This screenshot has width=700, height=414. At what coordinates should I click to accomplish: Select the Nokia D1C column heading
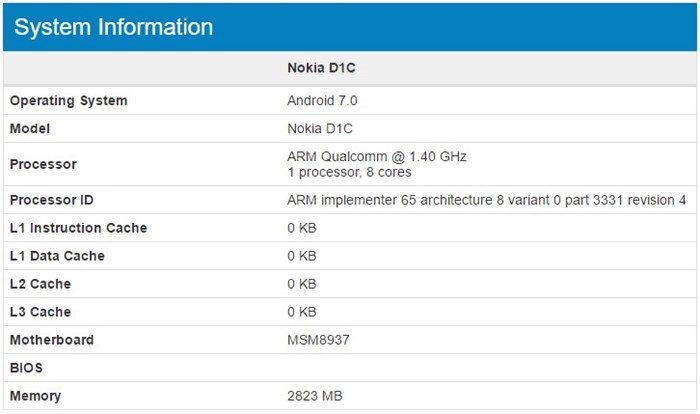point(321,68)
